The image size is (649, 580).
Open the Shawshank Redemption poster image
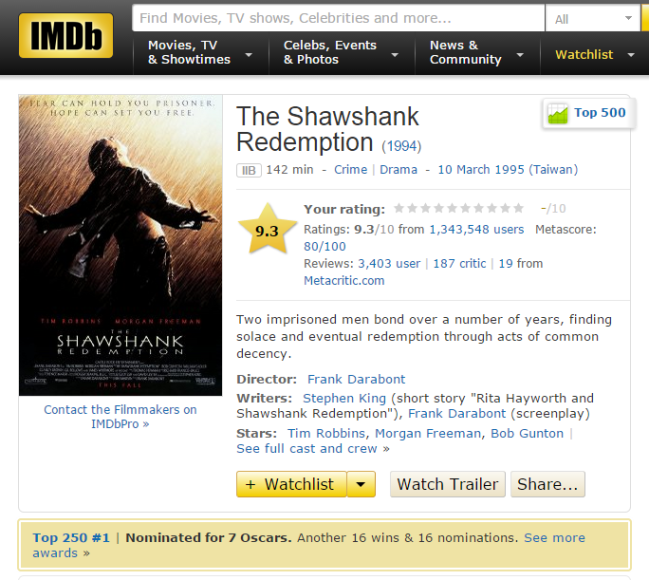click(x=120, y=245)
